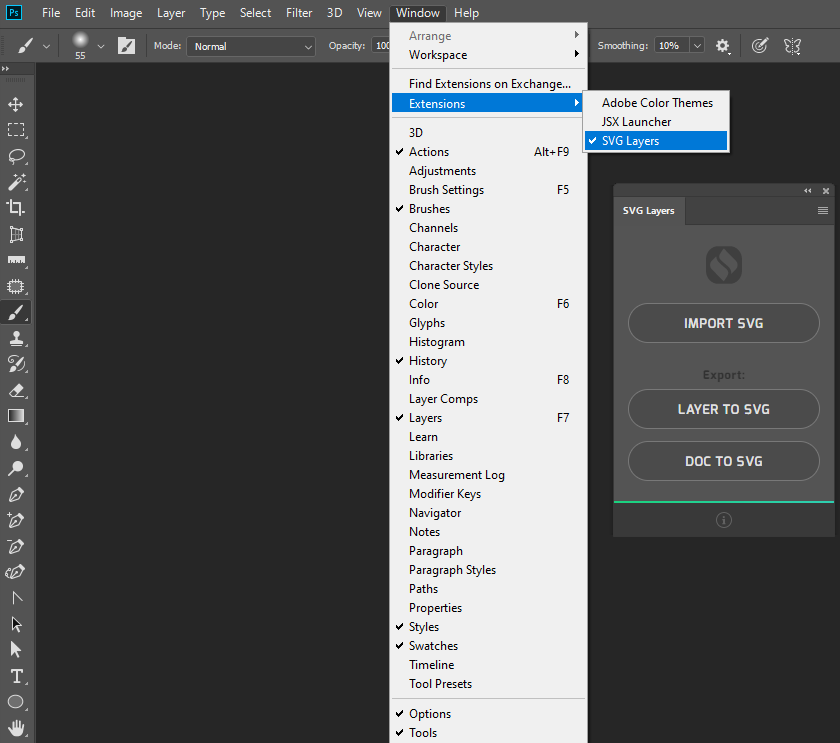Open the Help menu
840x743 pixels.
pyautogui.click(x=466, y=13)
